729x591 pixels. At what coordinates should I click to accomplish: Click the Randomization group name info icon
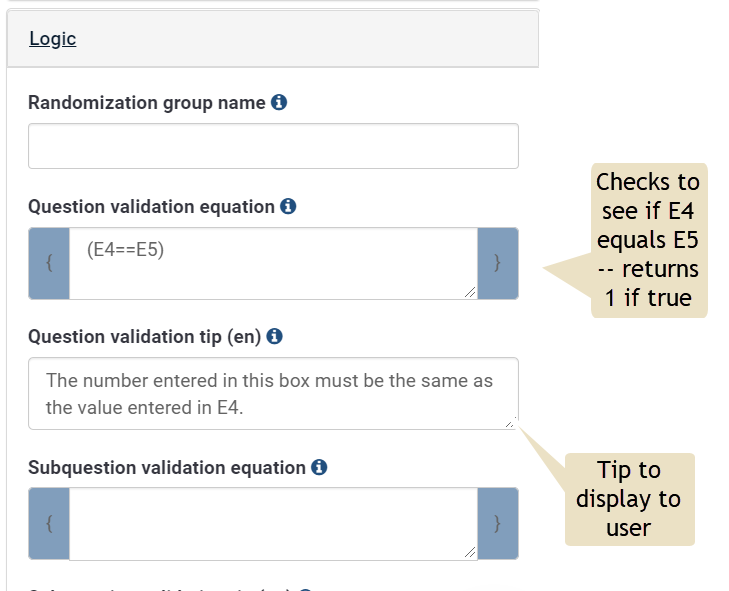pyautogui.click(x=280, y=102)
